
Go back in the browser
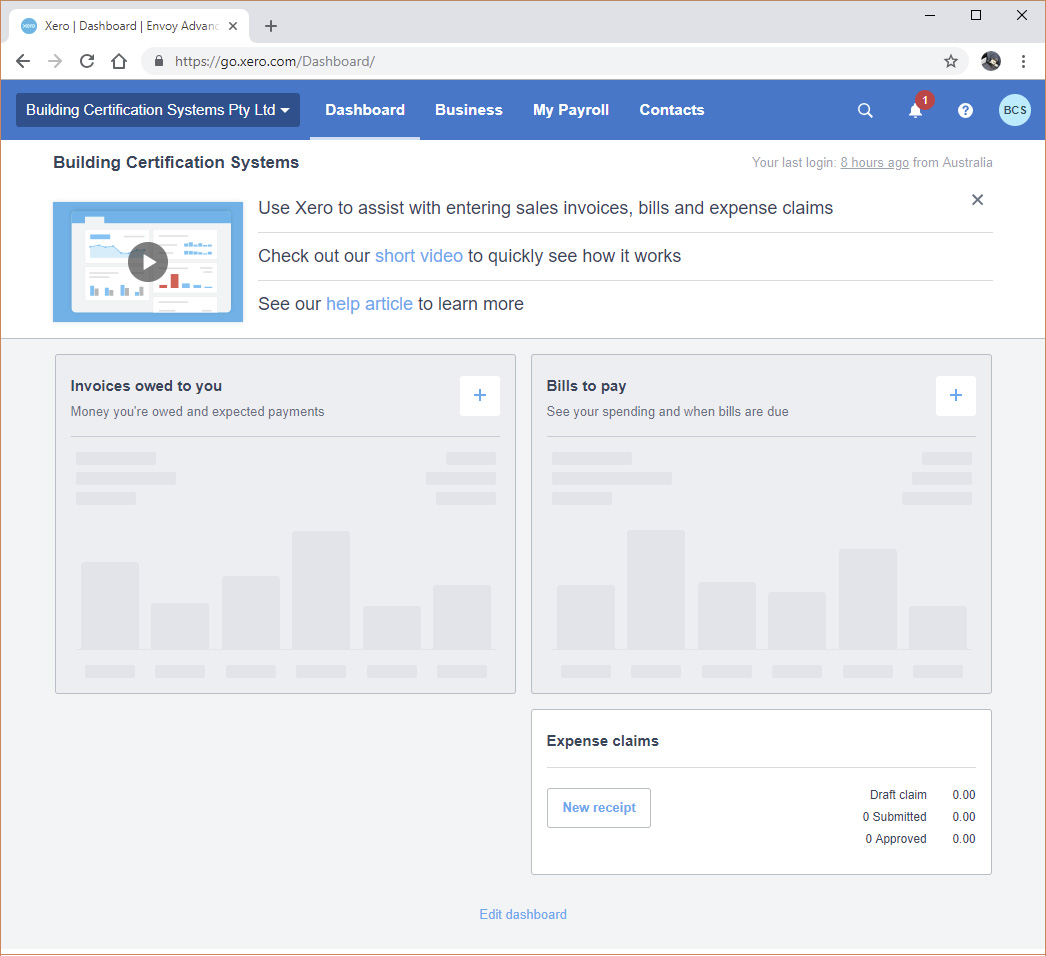(23, 61)
